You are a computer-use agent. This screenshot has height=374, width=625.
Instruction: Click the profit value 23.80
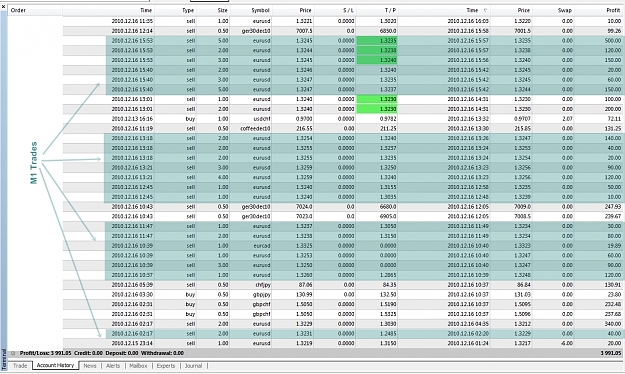pos(614,295)
